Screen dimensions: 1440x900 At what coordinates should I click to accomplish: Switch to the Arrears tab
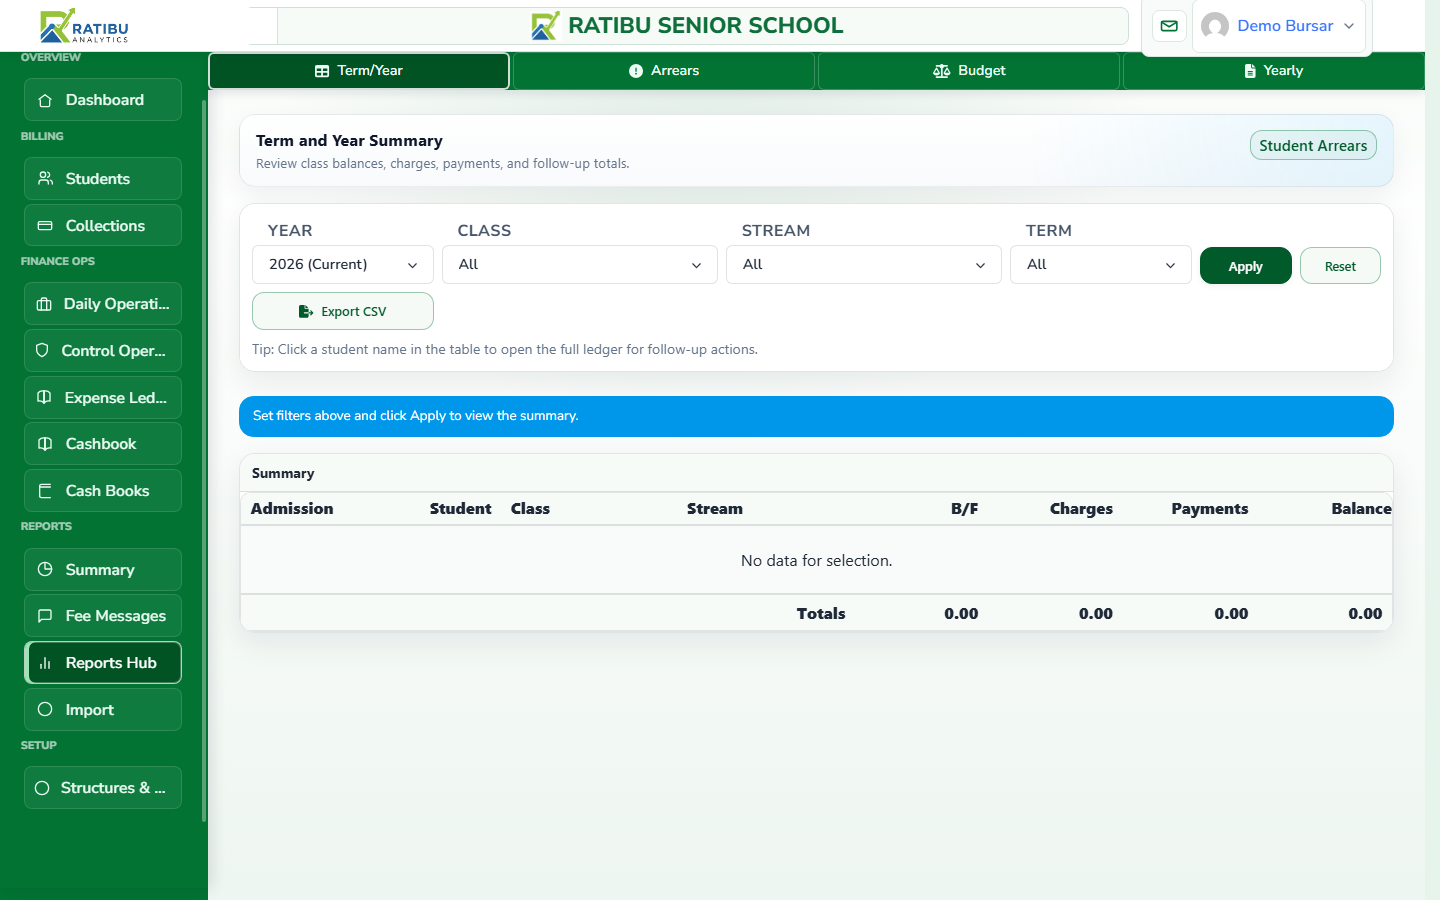[x=664, y=71]
